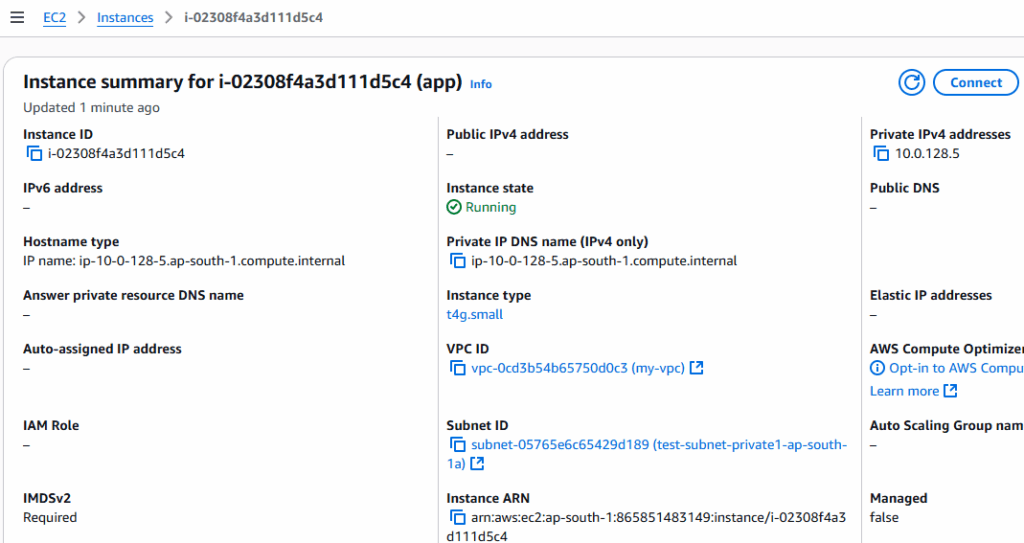This screenshot has width=1024, height=543.
Task: Open the hamburger navigation menu
Action: point(18,18)
